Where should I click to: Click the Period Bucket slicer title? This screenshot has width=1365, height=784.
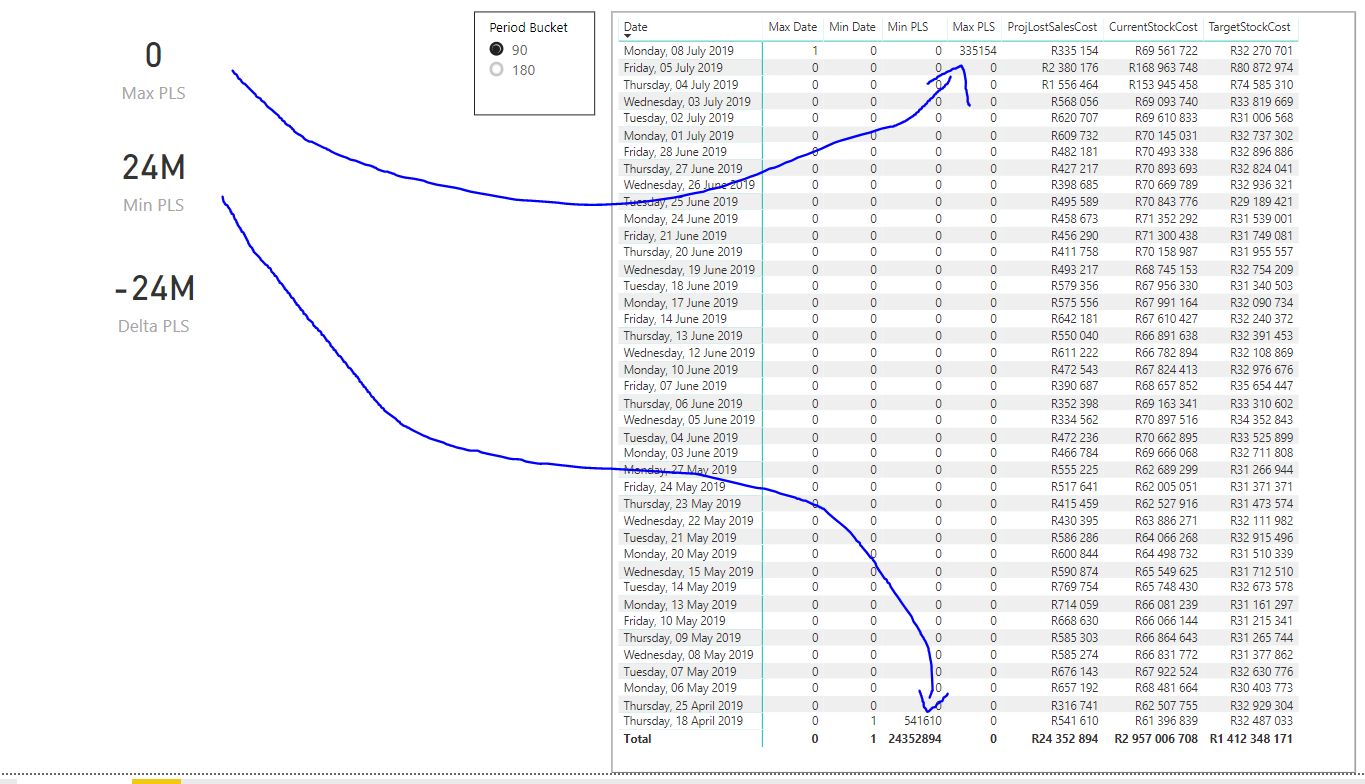(x=528, y=28)
